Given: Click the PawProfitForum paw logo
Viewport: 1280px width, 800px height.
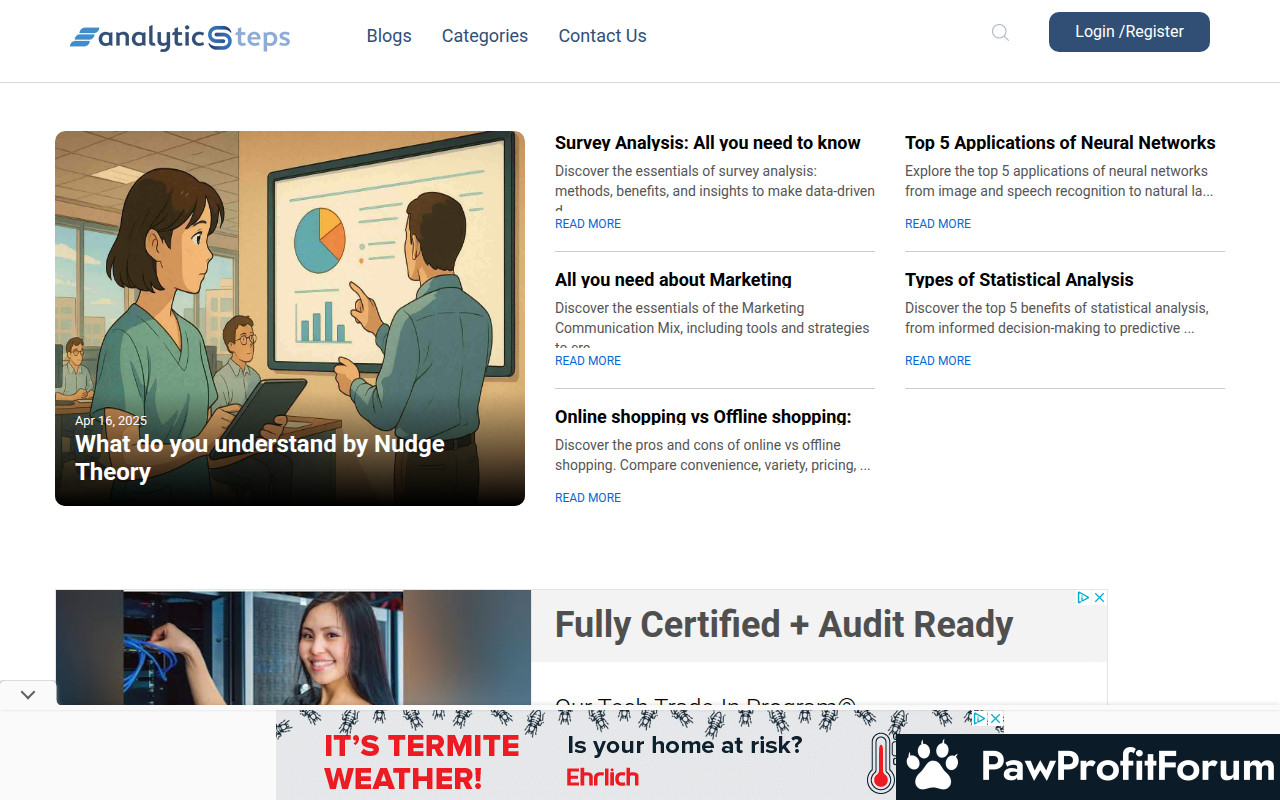Looking at the screenshot, I should 932,767.
